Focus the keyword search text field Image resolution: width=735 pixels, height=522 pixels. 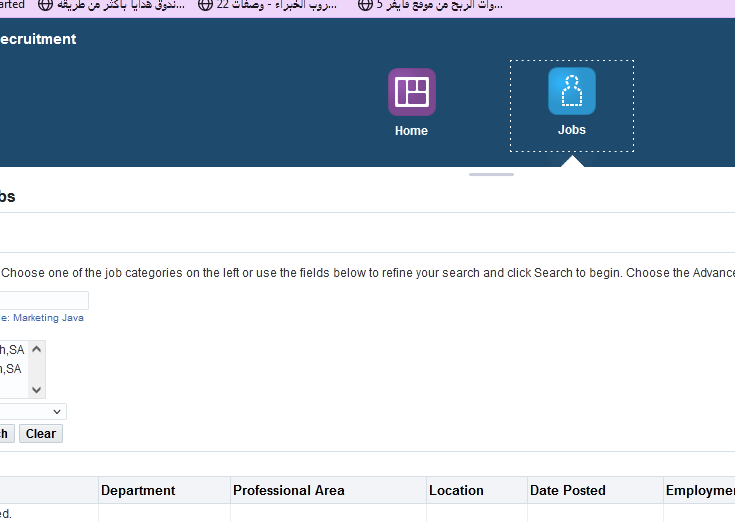point(44,300)
